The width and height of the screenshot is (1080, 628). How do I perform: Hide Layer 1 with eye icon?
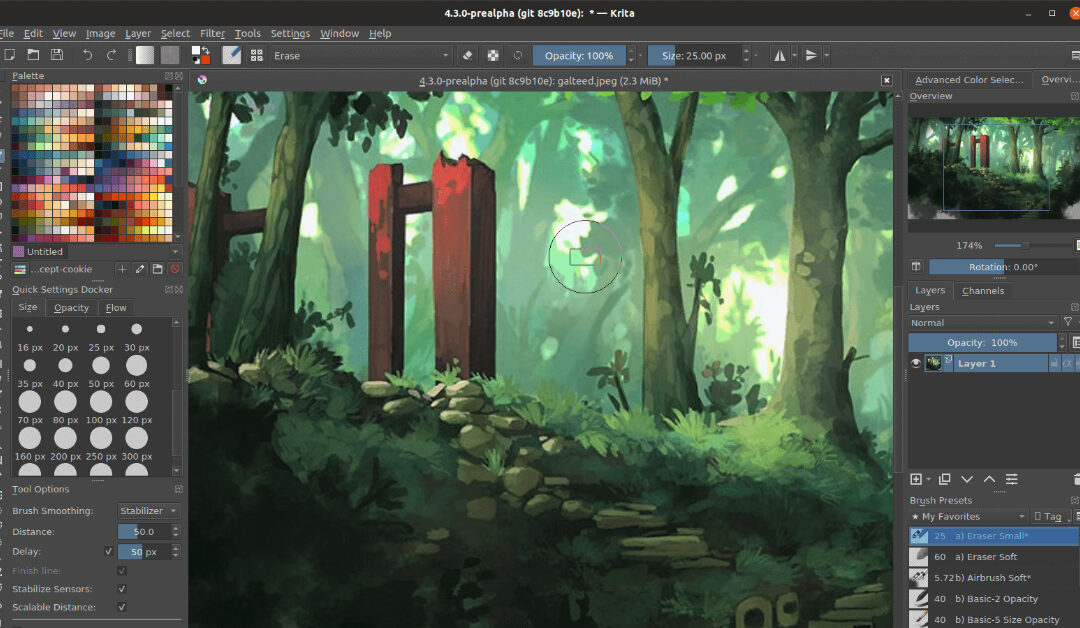coord(915,364)
